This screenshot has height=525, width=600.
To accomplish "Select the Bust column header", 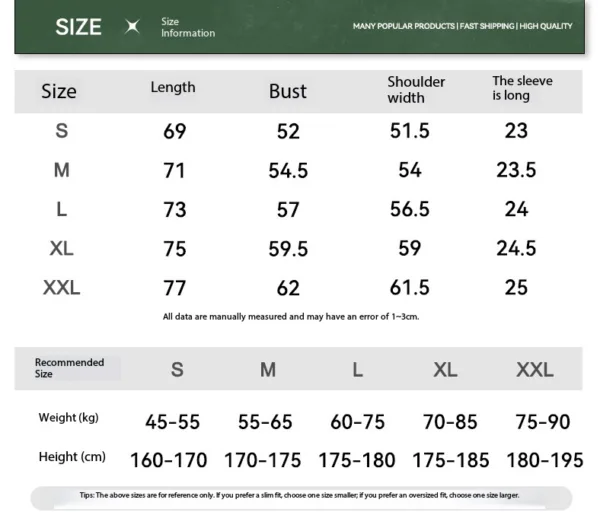I will (x=287, y=91).
